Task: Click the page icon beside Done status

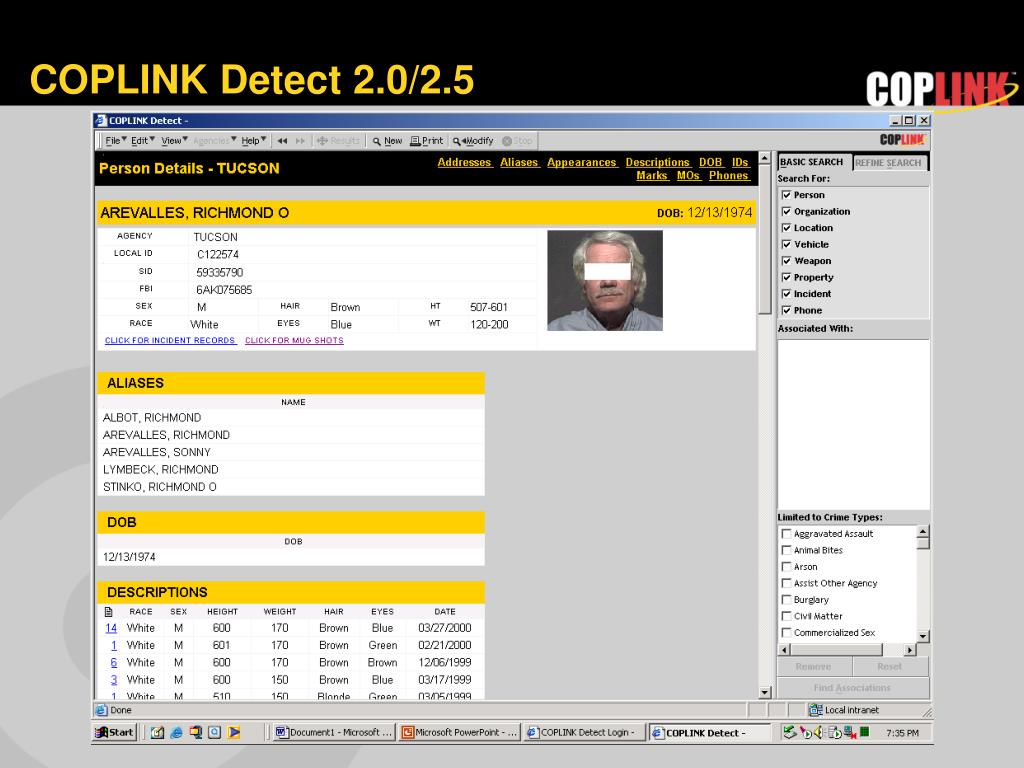Action: pyautogui.click(x=101, y=710)
